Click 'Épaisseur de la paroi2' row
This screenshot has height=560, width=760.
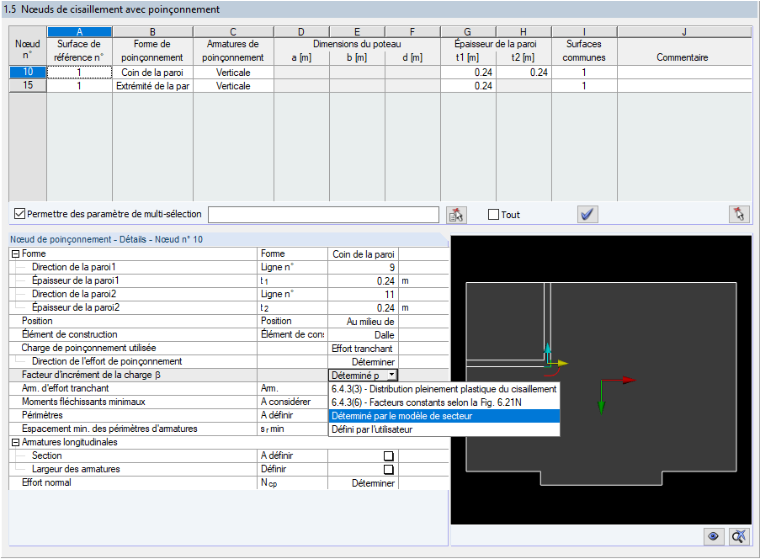(x=229, y=308)
